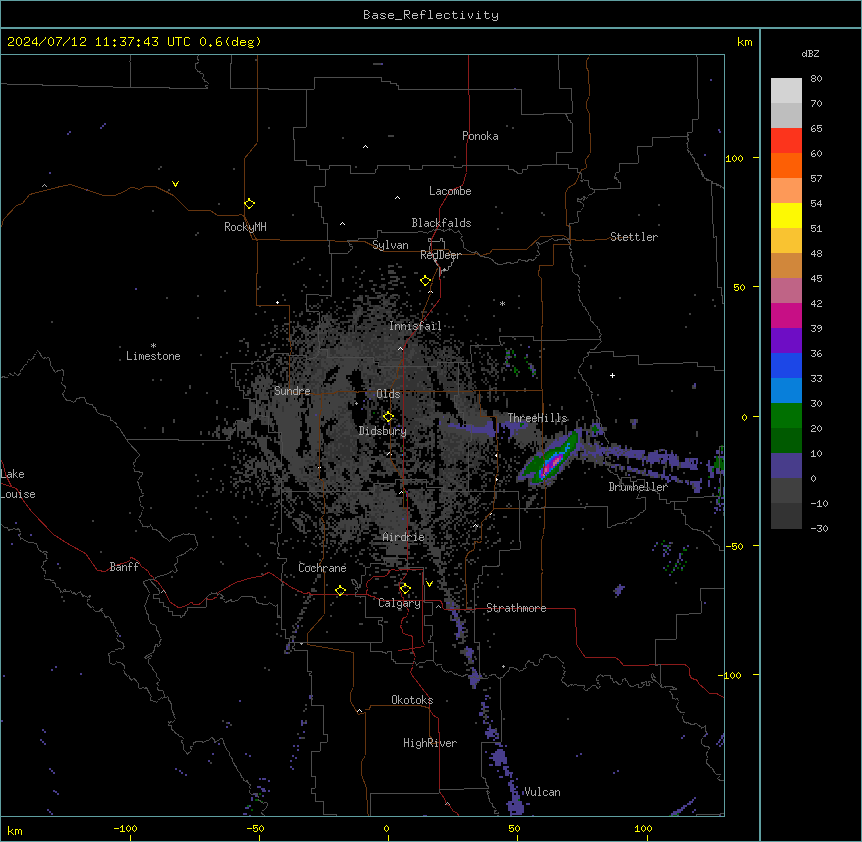Screen dimensions: 862x842
Task: Click the yellow diamond marker above Calgary label
Action: 405,589
